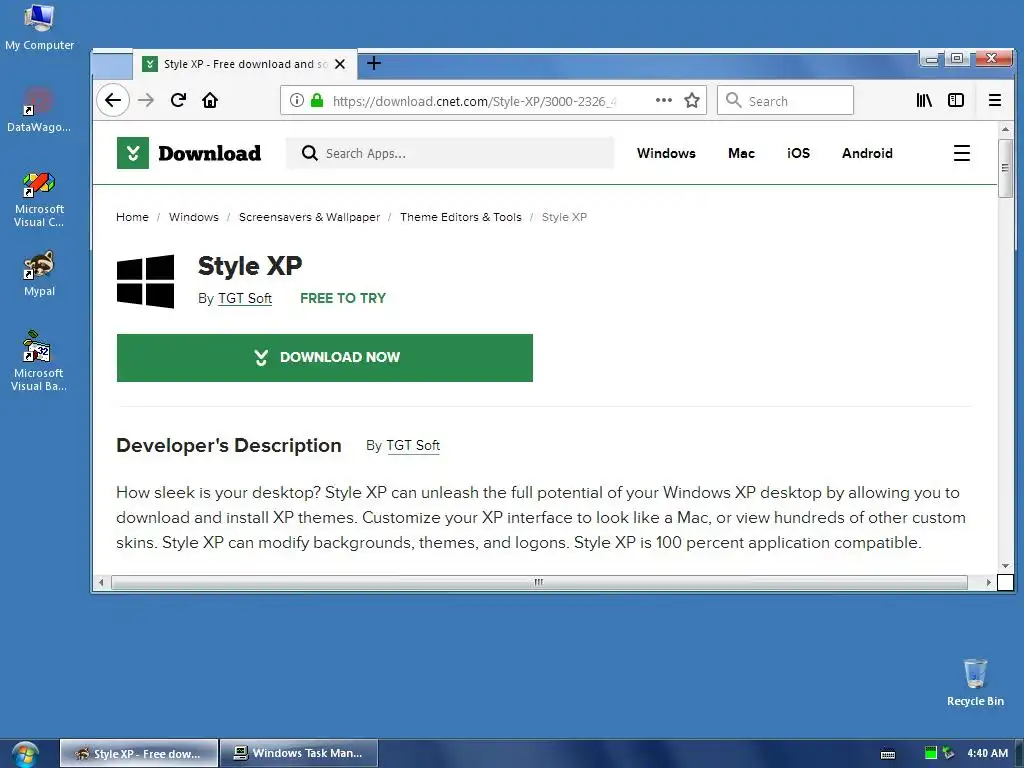The image size is (1024, 768).
Task: Click the vertical scrollbar down arrow
Action: click(x=1005, y=566)
